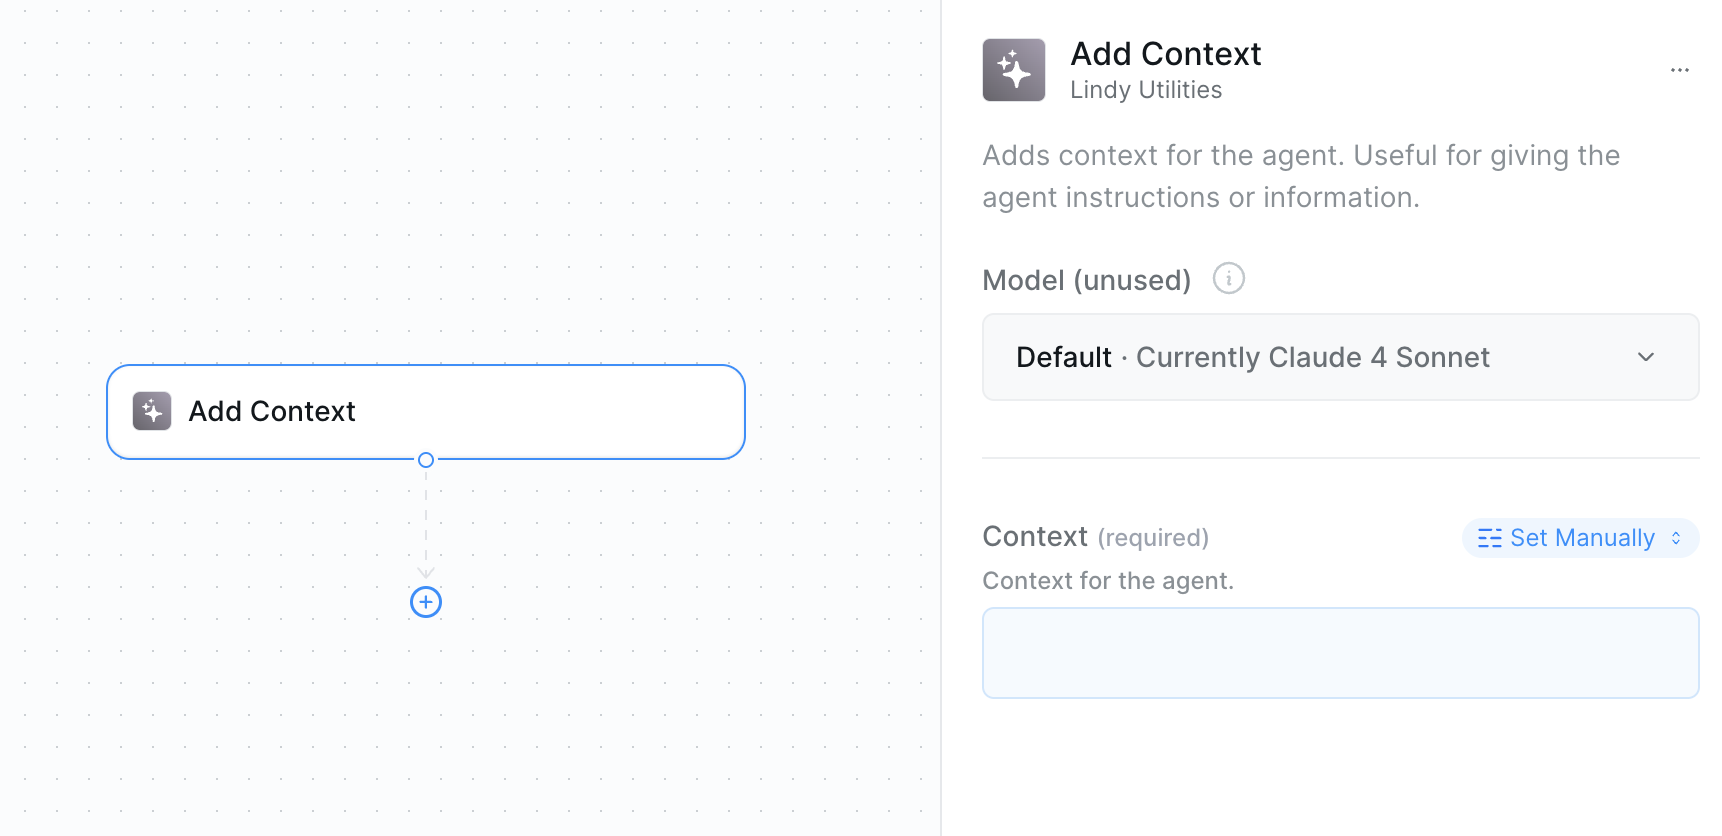Screen dimensions: 1722x836
Task: Click the dashed connector line below the node
Action: (426, 520)
